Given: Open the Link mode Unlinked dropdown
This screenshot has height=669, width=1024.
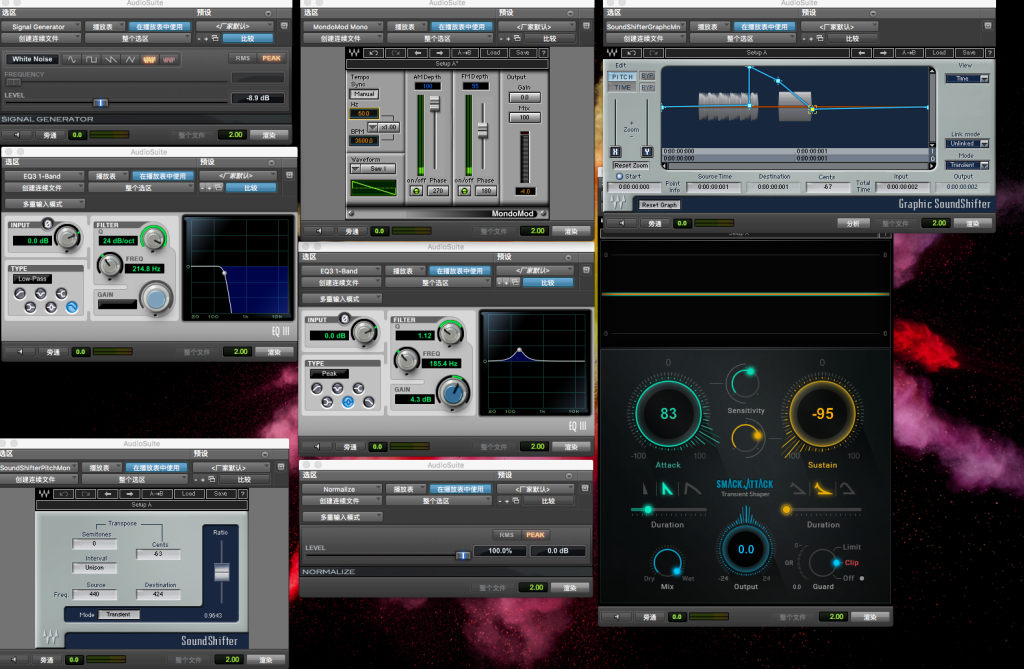Looking at the screenshot, I should click(x=967, y=143).
